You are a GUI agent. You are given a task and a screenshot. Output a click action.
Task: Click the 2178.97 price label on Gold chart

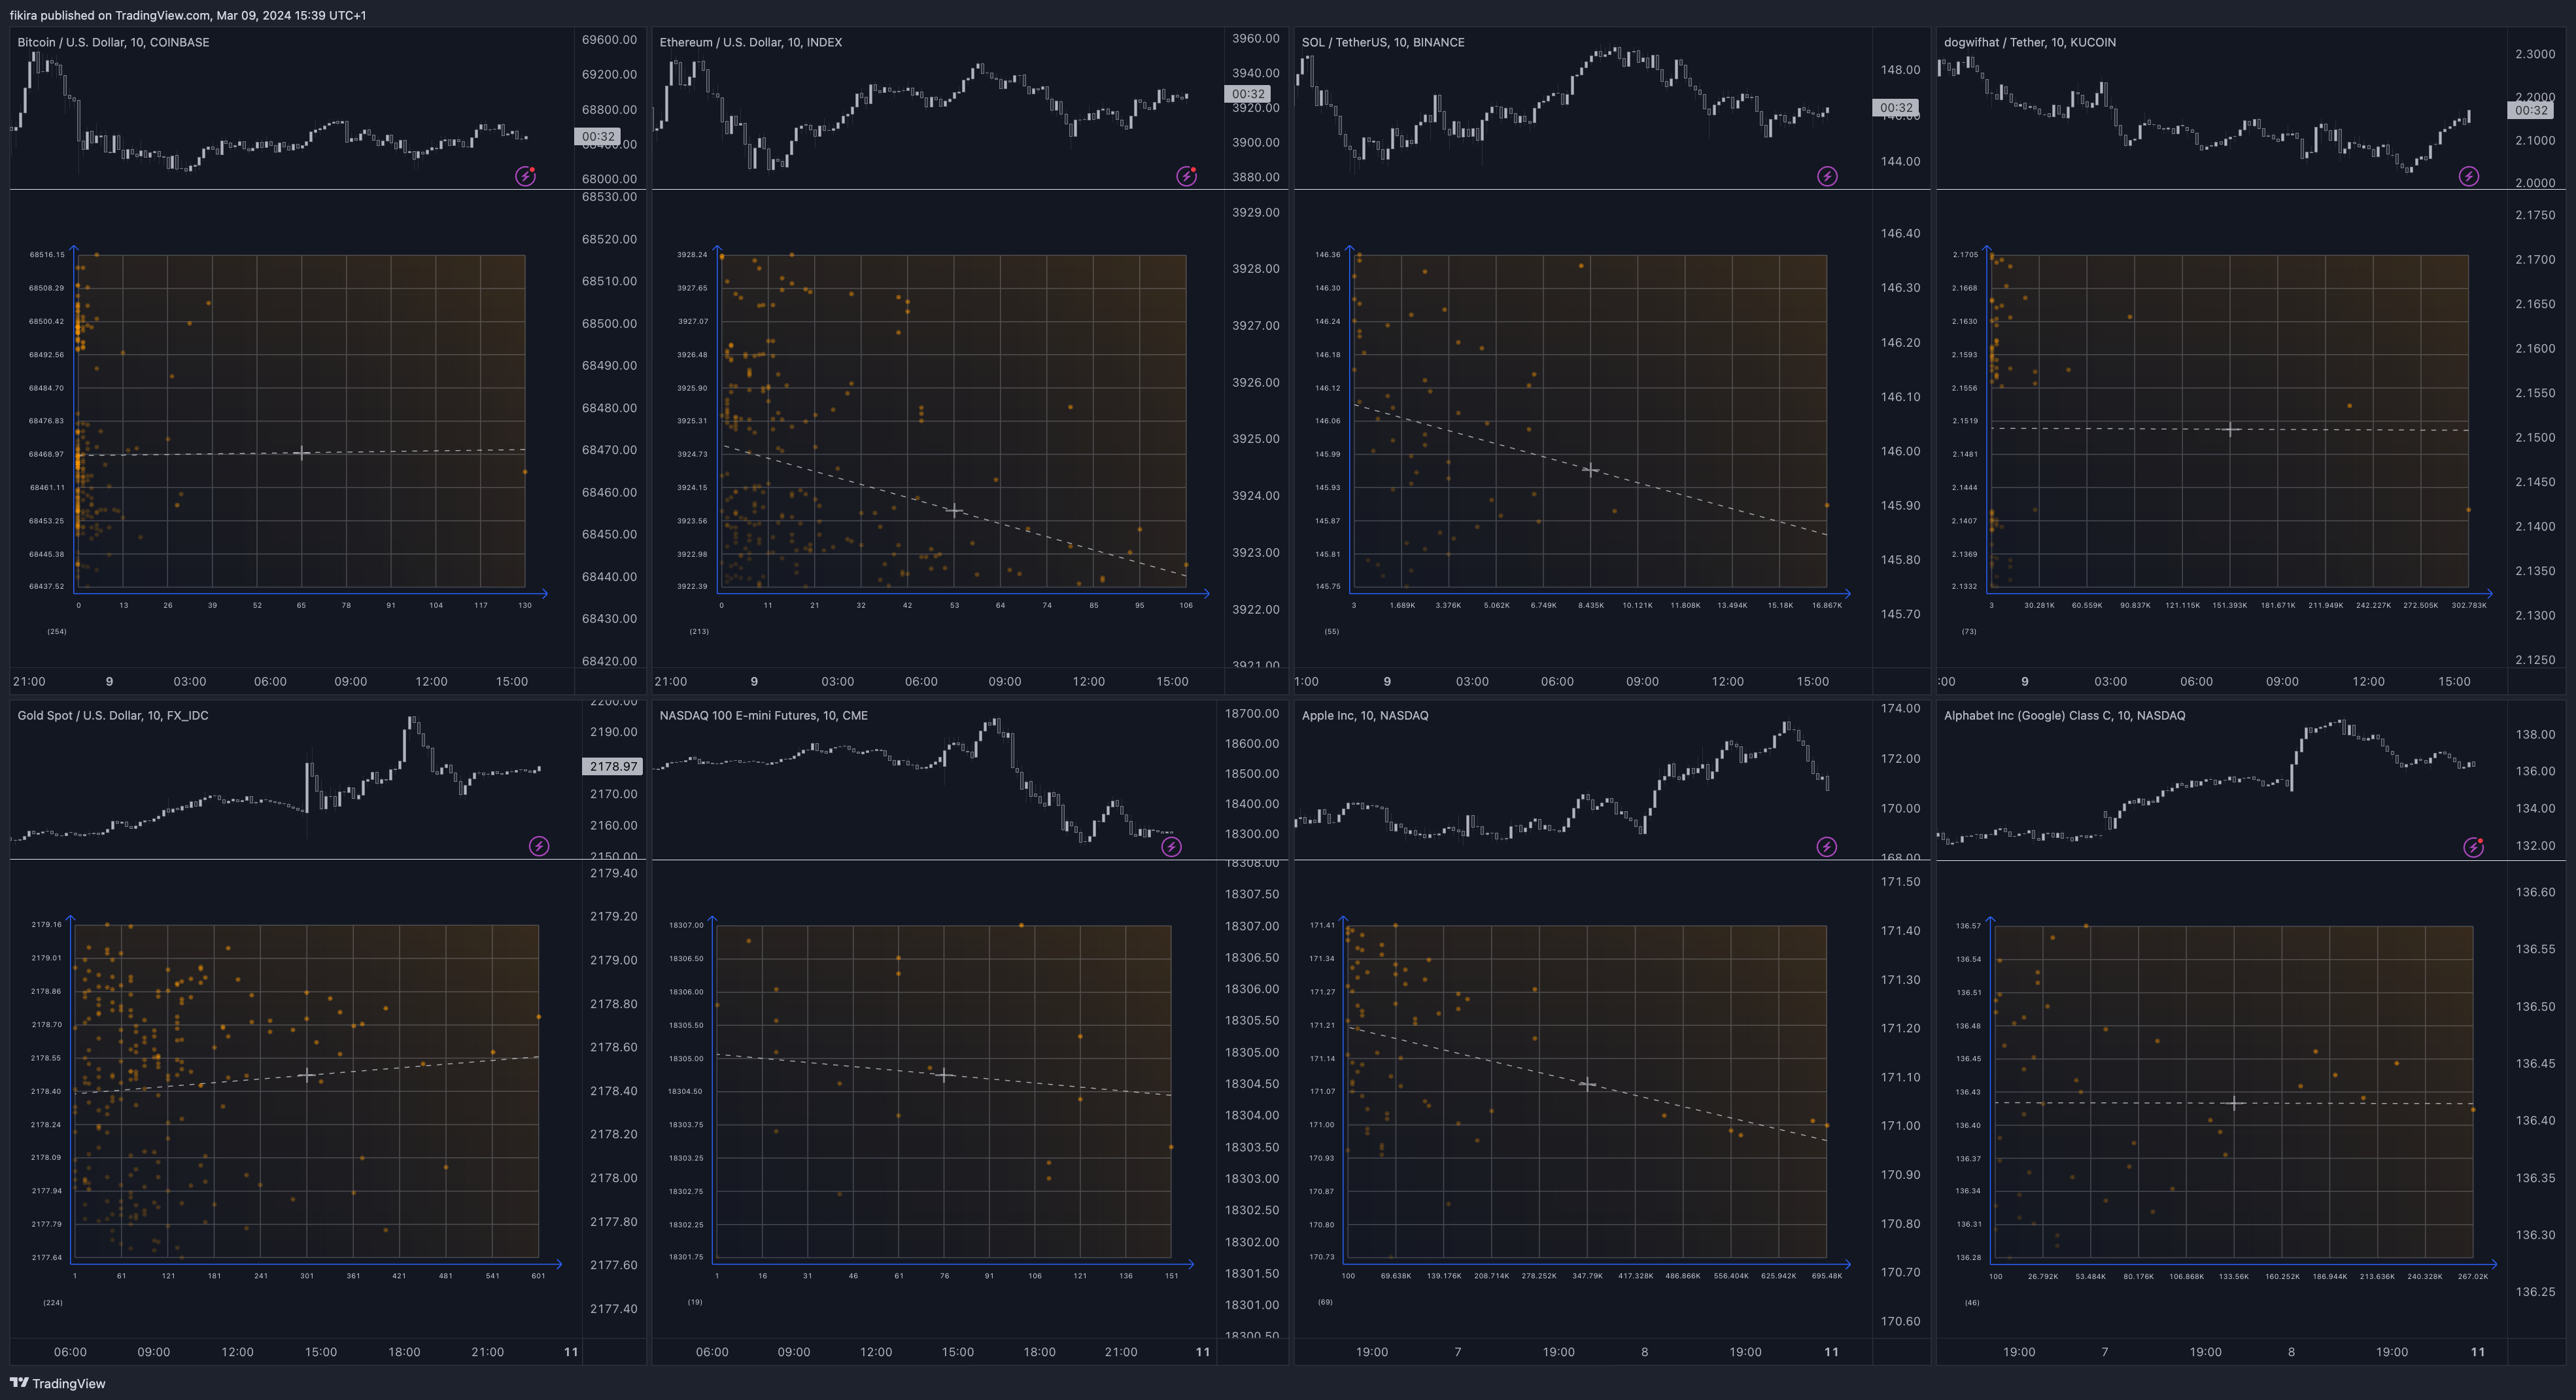click(x=613, y=766)
